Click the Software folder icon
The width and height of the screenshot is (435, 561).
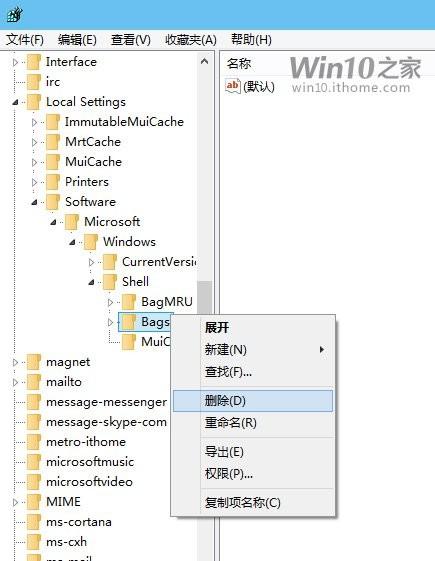[x=53, y=202]
